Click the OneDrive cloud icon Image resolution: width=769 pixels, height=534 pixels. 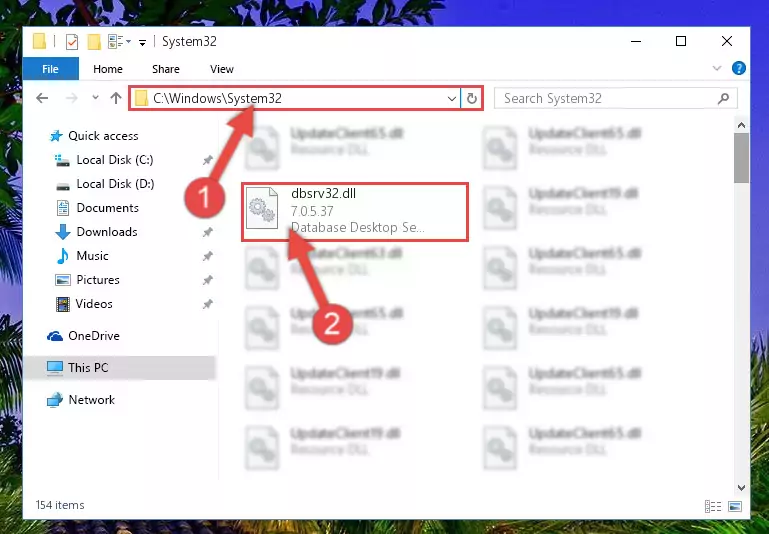pyautogui.click(x=55, y=336)
